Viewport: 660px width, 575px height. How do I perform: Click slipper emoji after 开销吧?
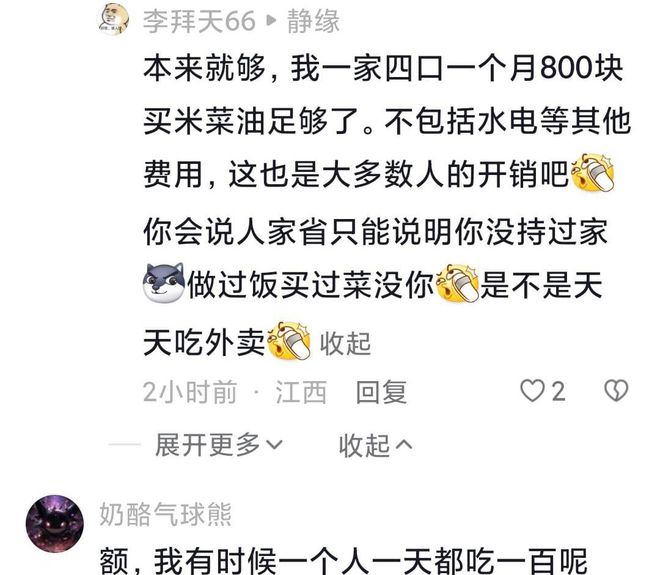pyautogui.click(x=592, y=173)
